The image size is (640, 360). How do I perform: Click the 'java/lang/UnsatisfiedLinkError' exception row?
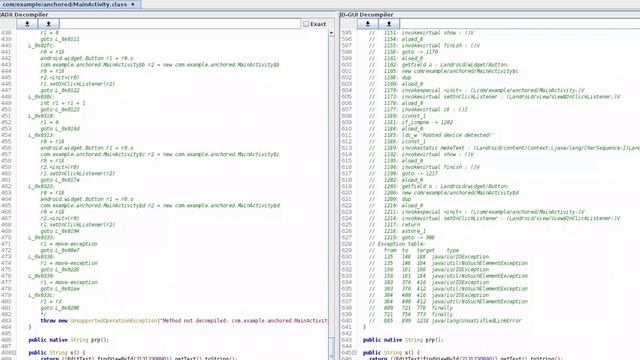point(445,321)
